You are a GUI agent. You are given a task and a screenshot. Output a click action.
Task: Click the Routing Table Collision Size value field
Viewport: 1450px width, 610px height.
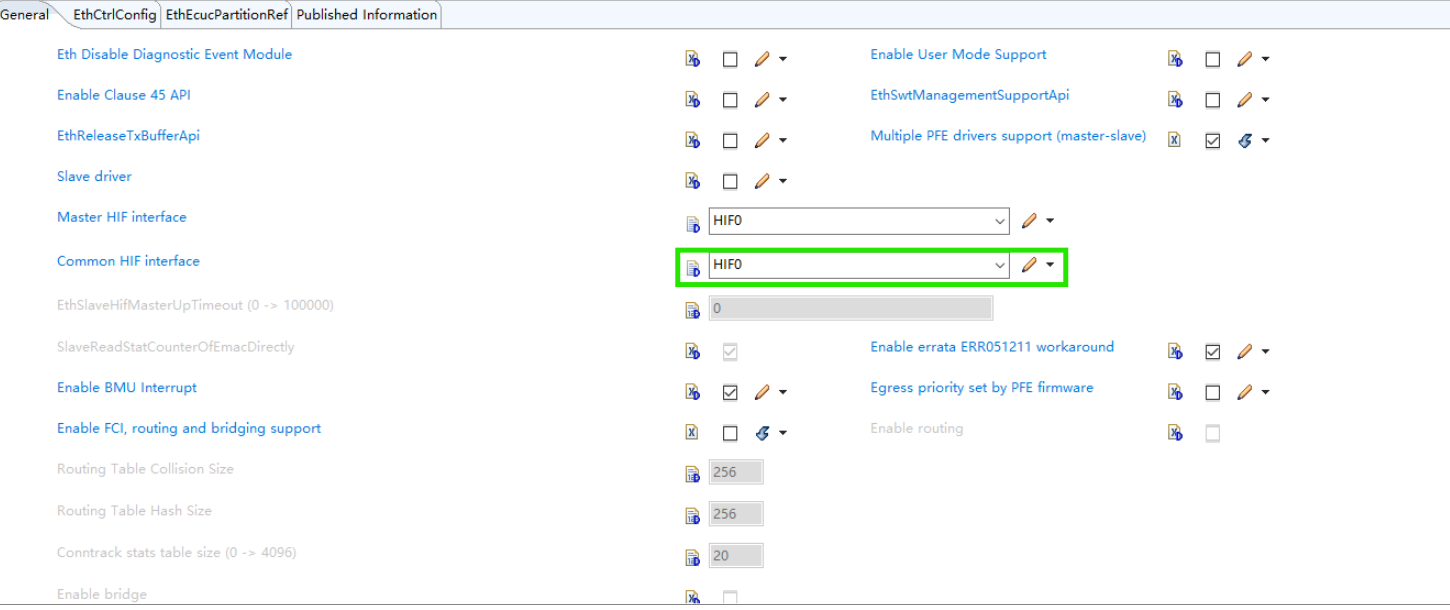tap(736, 471)
